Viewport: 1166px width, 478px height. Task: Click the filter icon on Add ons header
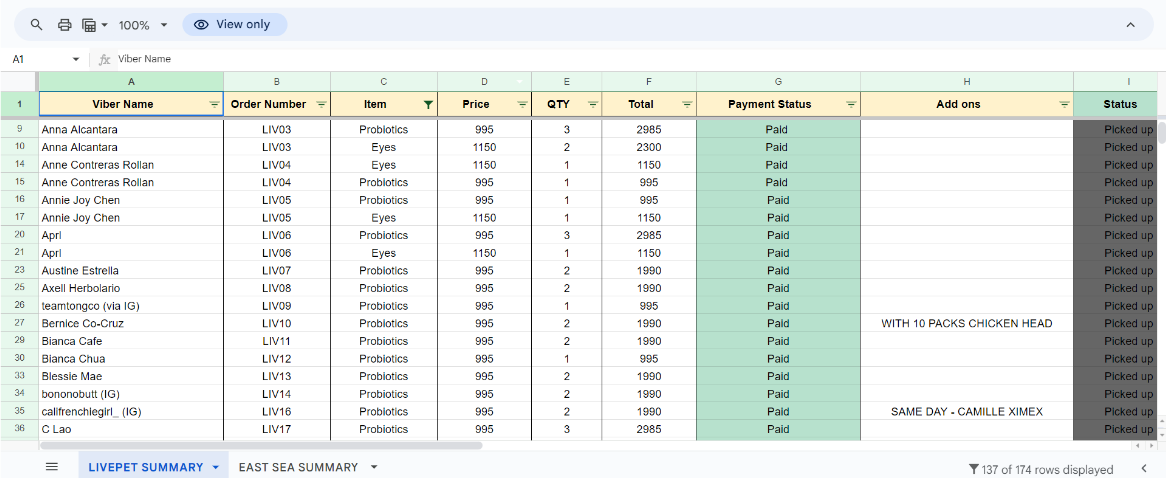tap(1064, 104)
